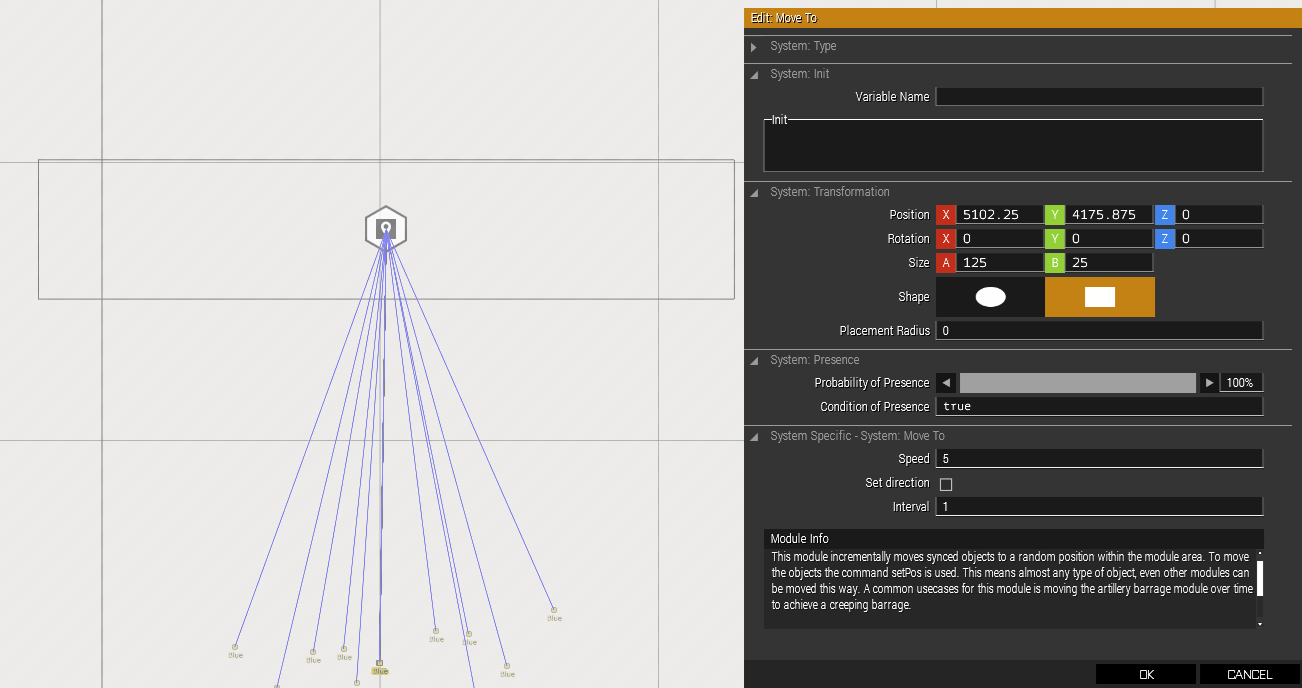Click the Placement Radius field

(1099, 331)
